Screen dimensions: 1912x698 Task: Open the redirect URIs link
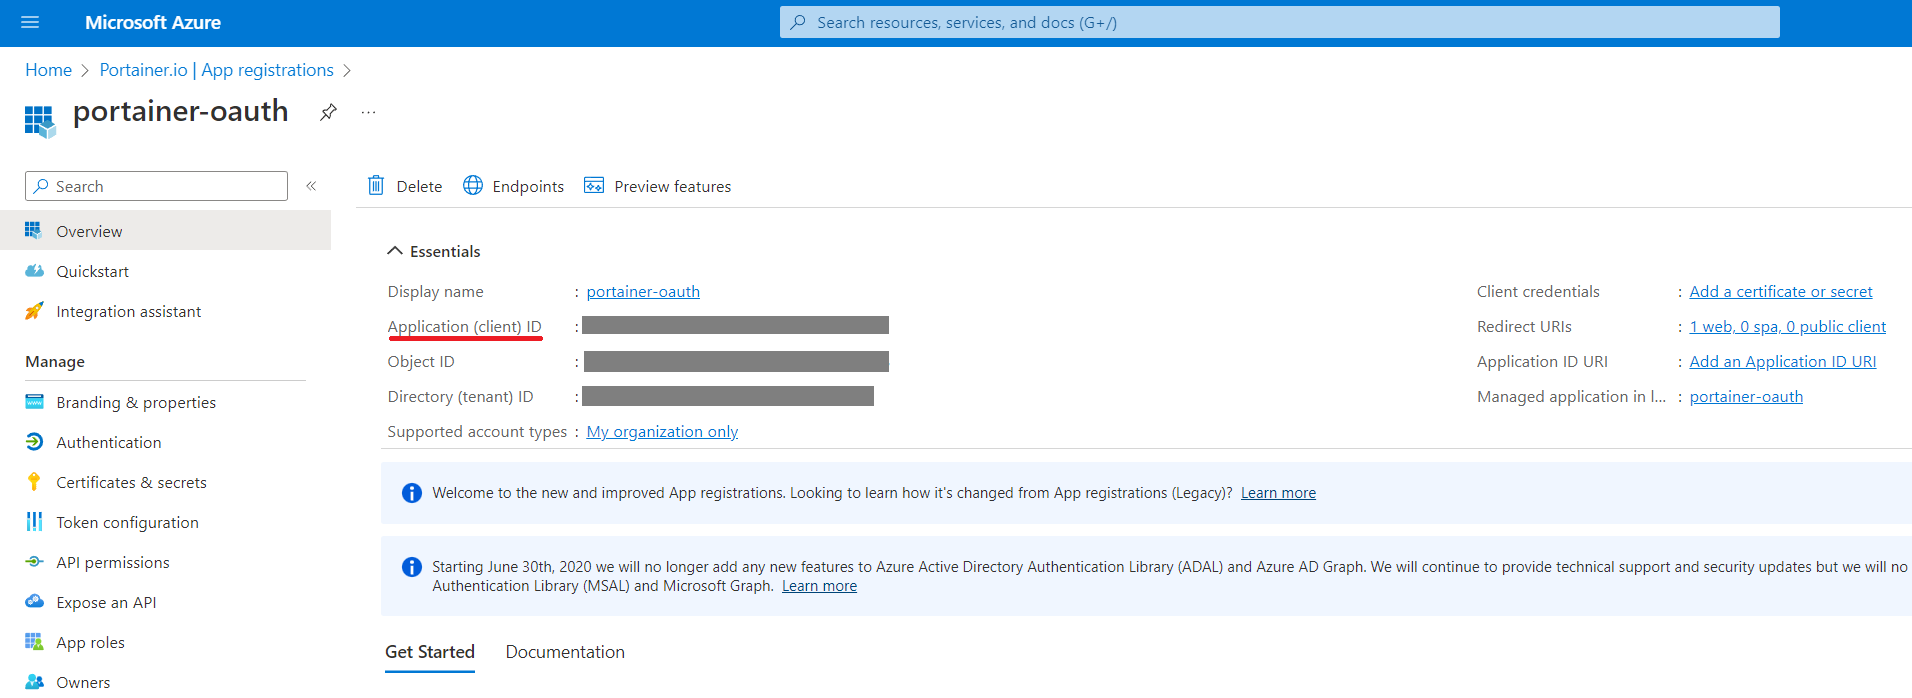[1787, 327]
